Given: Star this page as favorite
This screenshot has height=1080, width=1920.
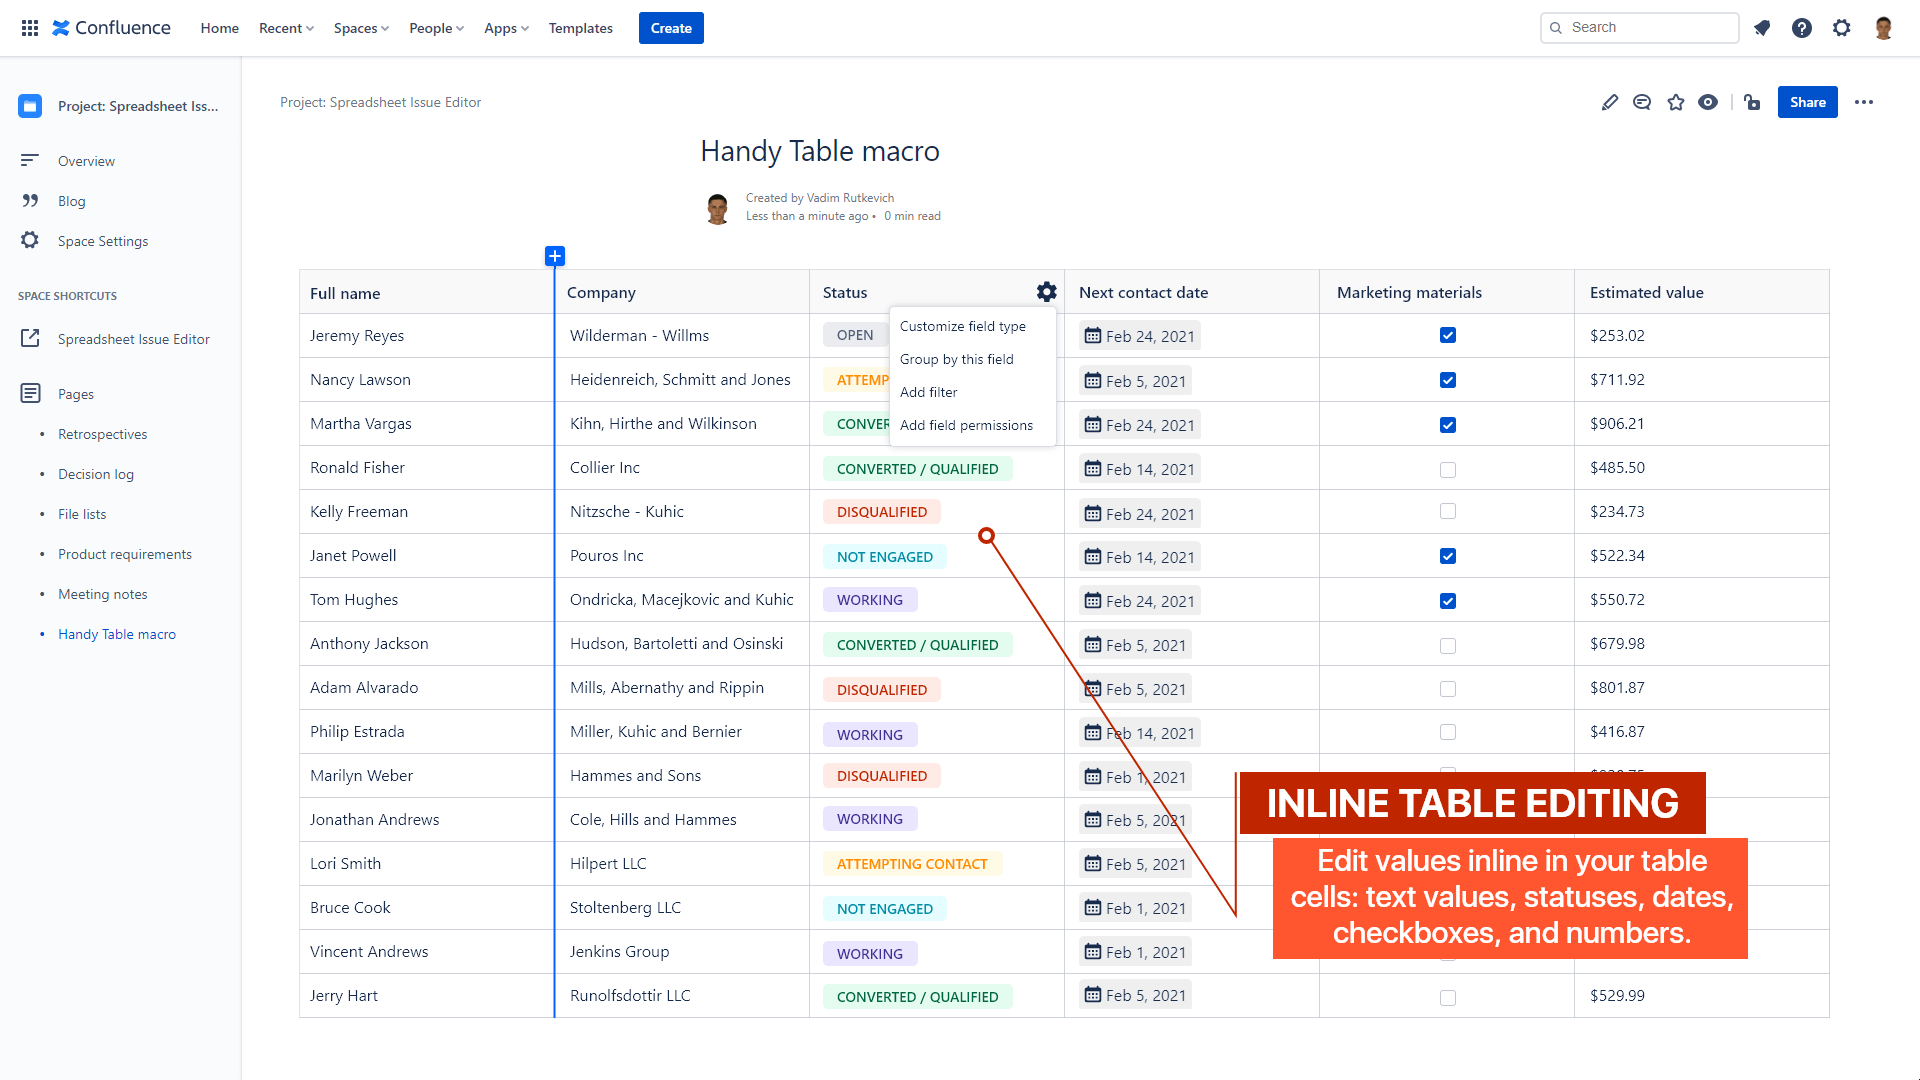Looking at the screenshot, I should tap(1676, 102).
